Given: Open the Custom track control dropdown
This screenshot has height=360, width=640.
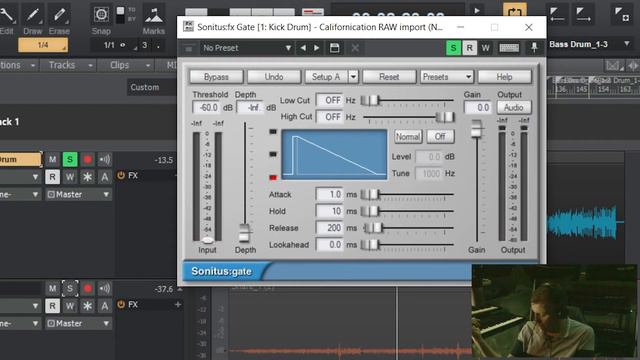Looking at the screenshot, I should tap(152, 87).
